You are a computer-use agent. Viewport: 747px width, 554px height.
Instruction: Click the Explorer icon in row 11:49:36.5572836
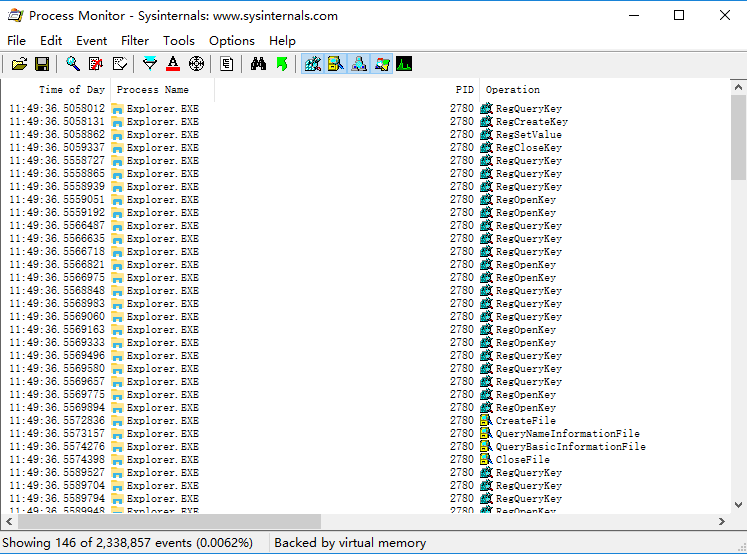tap(117, 421)
